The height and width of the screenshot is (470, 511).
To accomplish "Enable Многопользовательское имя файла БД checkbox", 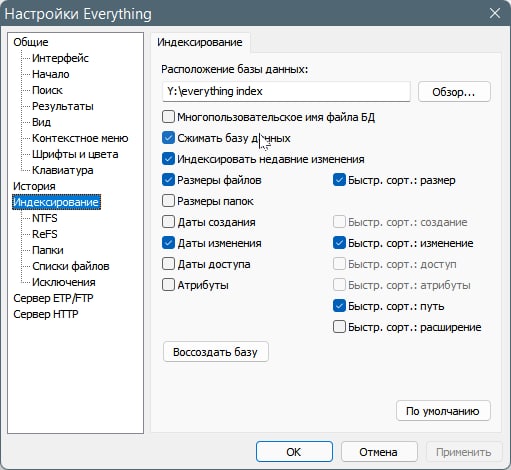I will point(168,117).
